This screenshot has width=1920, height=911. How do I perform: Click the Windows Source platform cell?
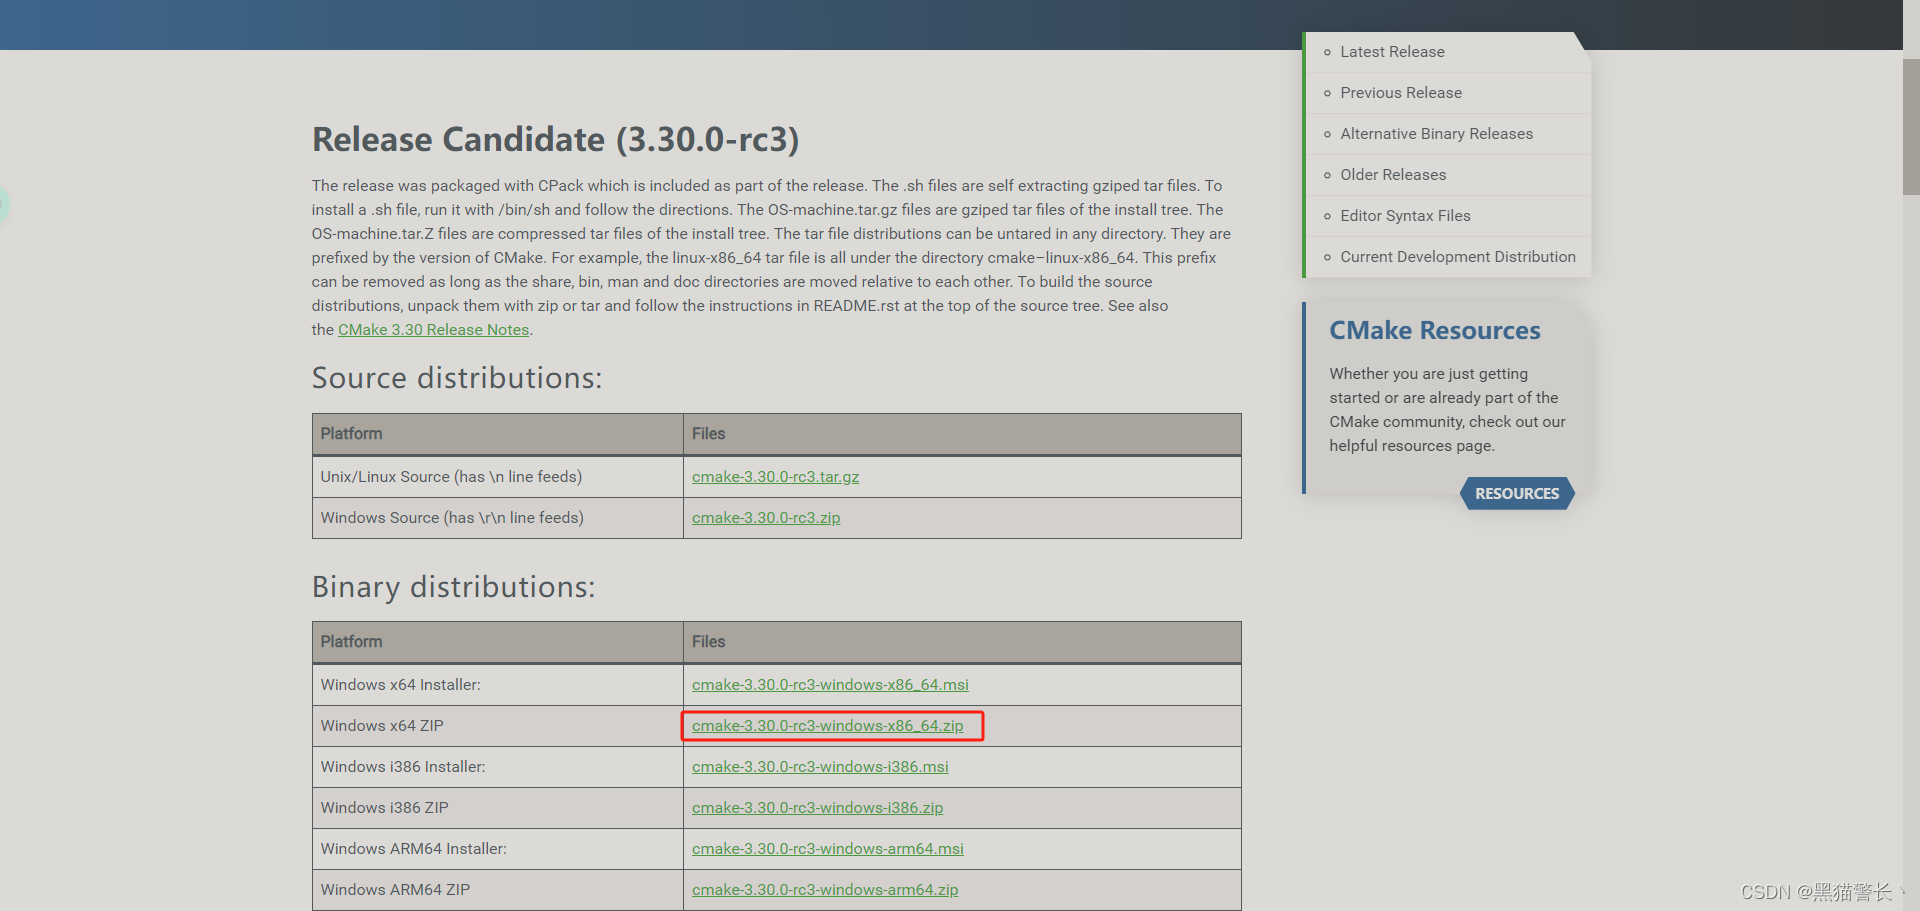tap(498, 518)
